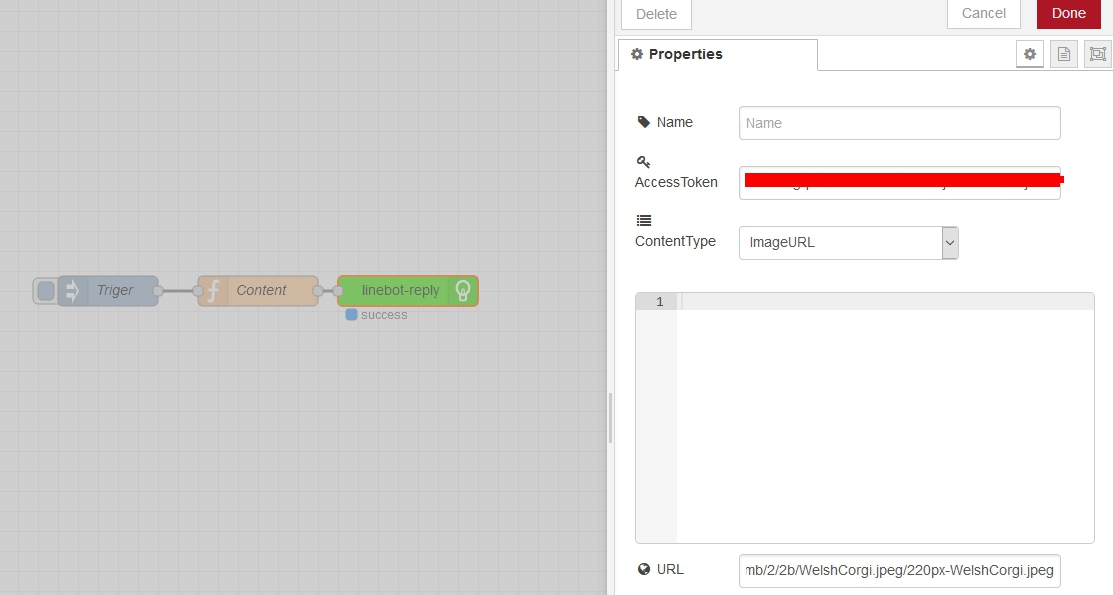Click the ContentType label
Screen dimensions: 1113x595
675,241
